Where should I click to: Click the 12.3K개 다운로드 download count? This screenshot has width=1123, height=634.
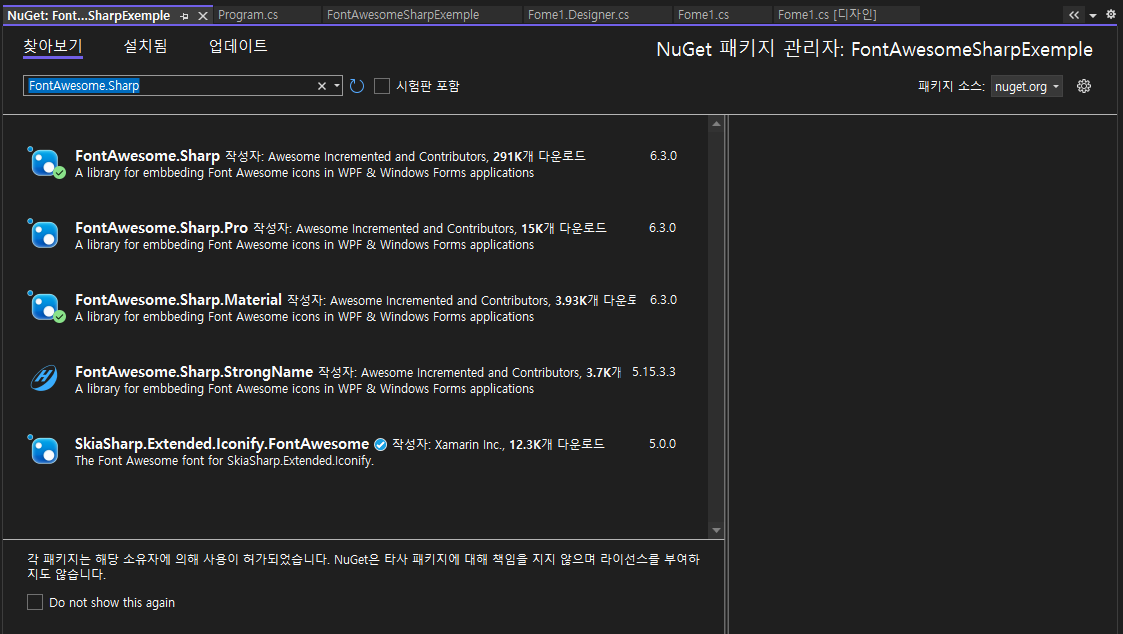pos(557,444)
